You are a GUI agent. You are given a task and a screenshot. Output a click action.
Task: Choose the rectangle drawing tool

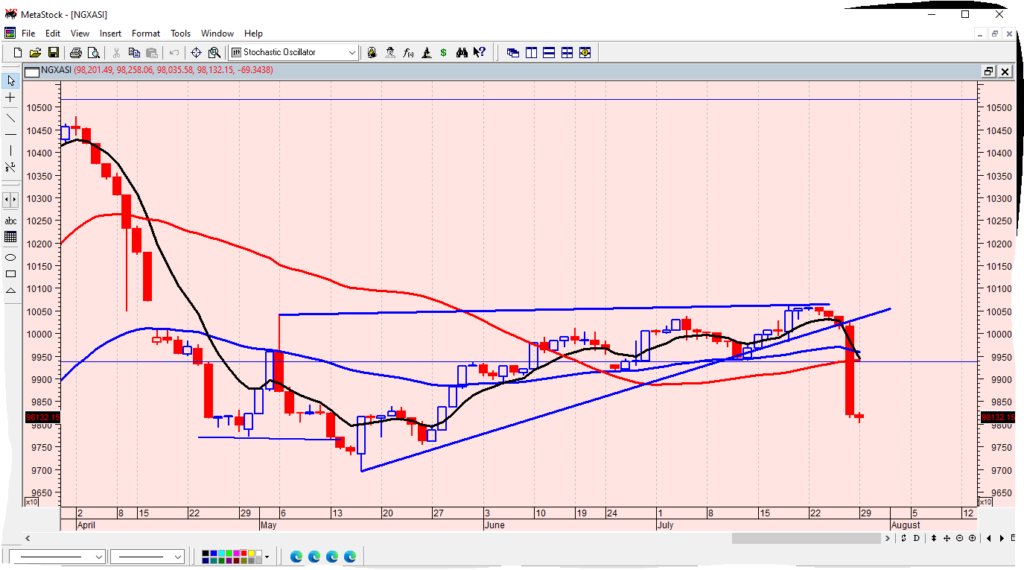(11, 273)
